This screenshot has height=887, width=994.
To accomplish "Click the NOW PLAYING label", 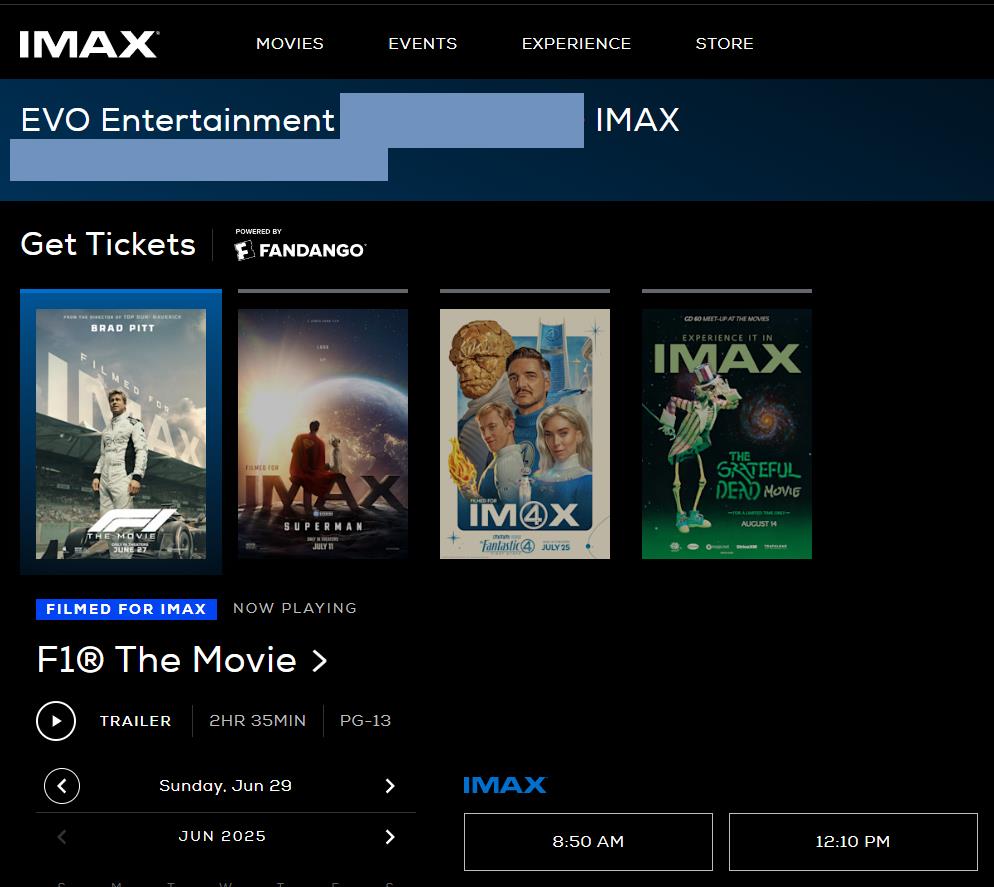I will 295,608.
